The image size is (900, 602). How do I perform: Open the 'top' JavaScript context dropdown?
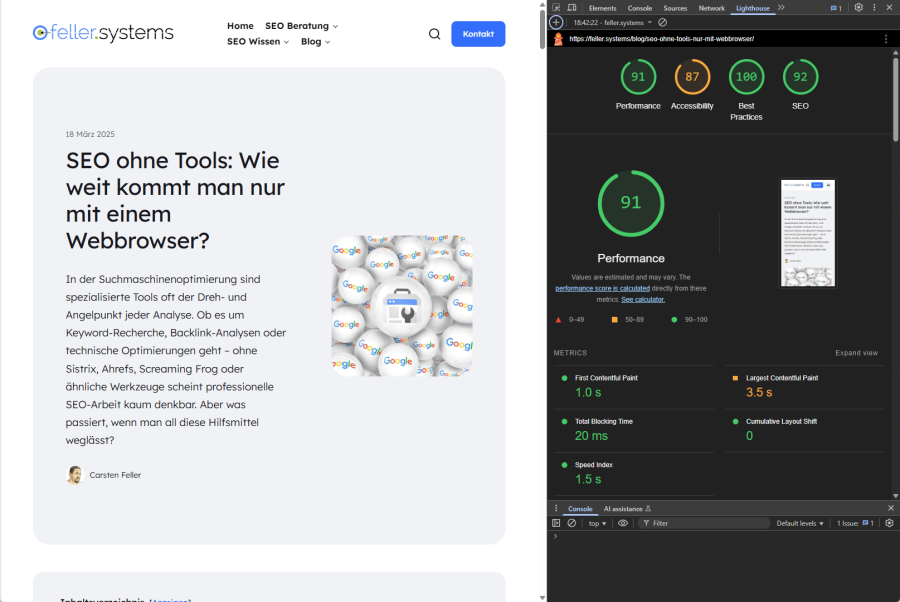click(x=597, y=523)
